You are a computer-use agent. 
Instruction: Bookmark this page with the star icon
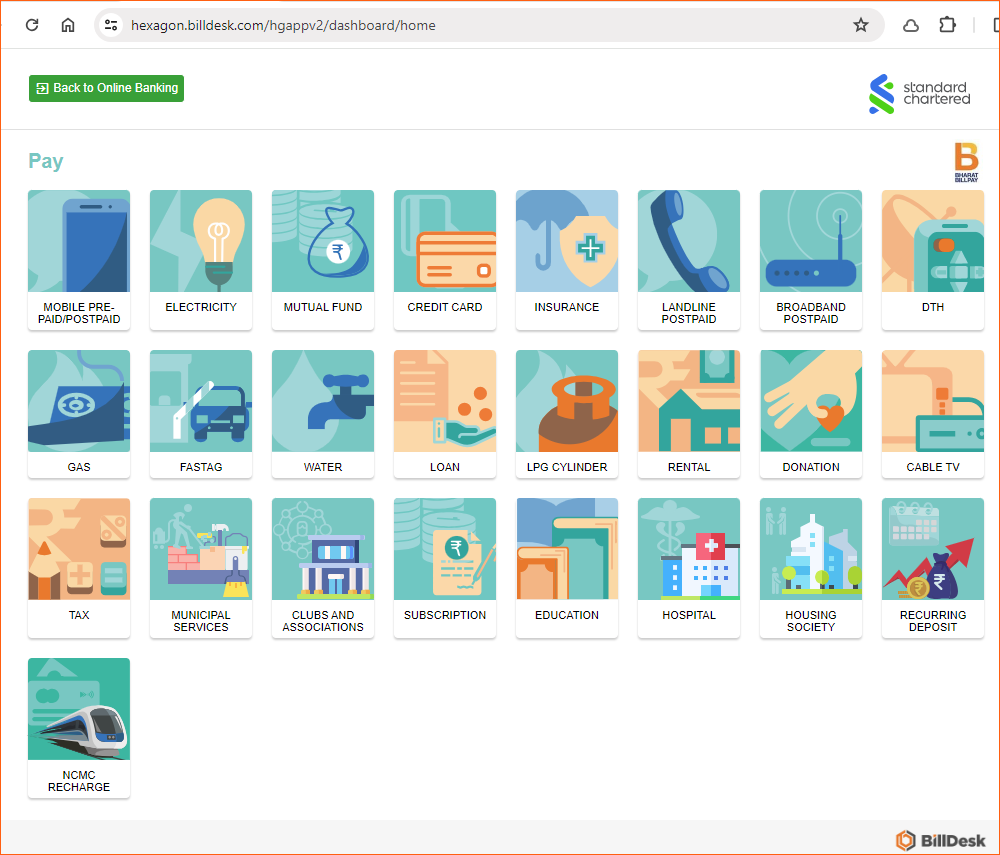861,25
